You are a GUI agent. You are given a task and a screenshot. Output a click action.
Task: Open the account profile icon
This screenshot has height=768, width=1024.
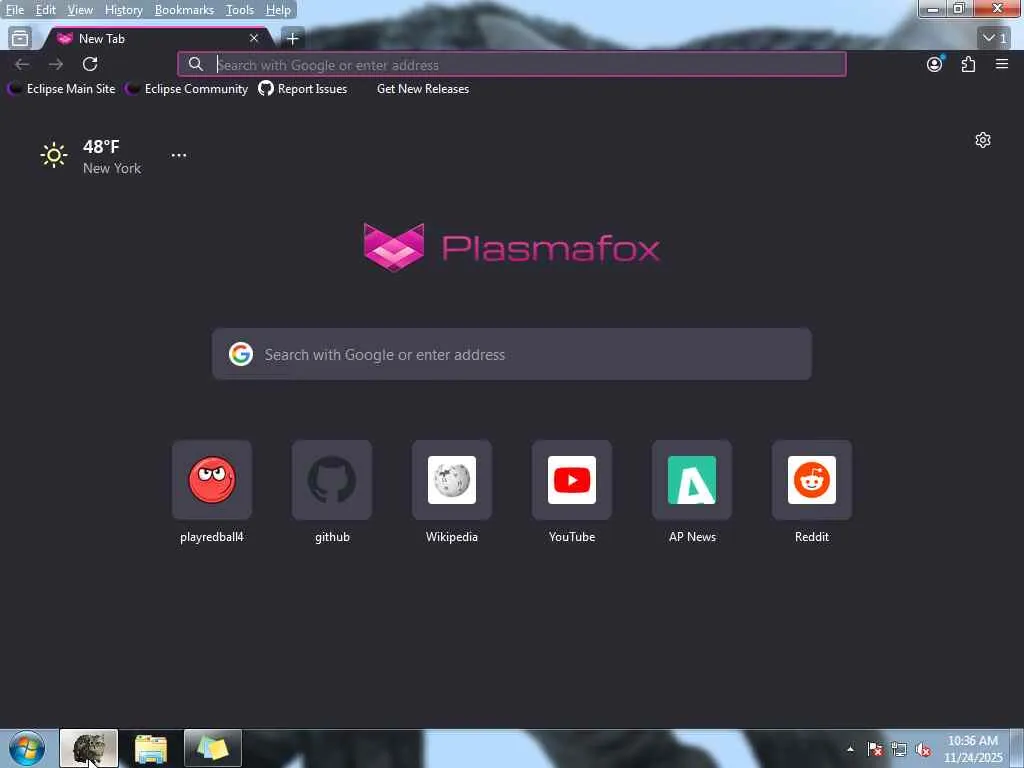pyautogui.click(x=935, y=64)
